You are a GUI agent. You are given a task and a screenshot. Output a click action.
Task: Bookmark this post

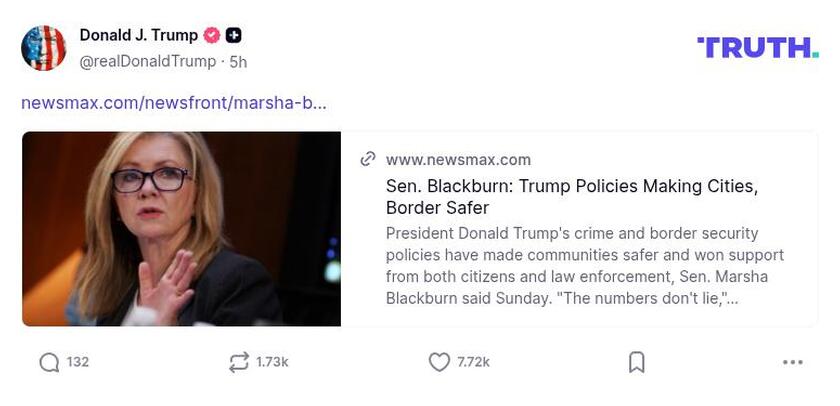tap(637, 362)
